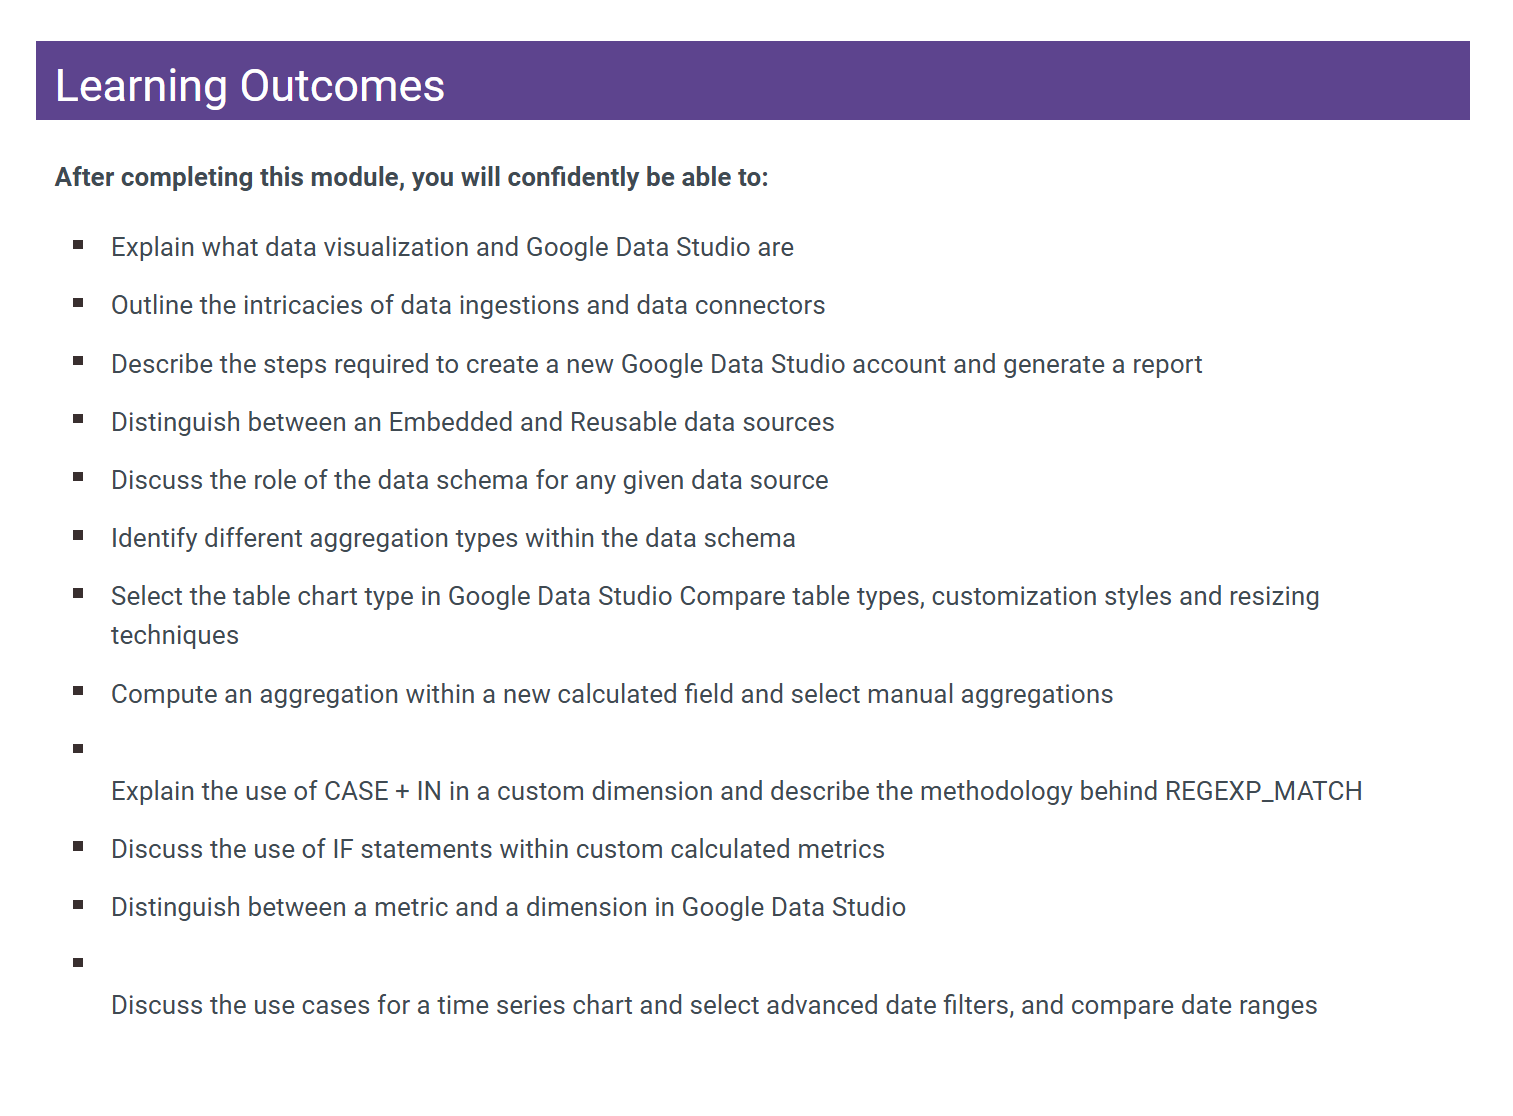Click the 'Discuss the role of the data schema' line
This screenshot has width=1513, height=1116.
pyautogui.click(x=469, y=480)
